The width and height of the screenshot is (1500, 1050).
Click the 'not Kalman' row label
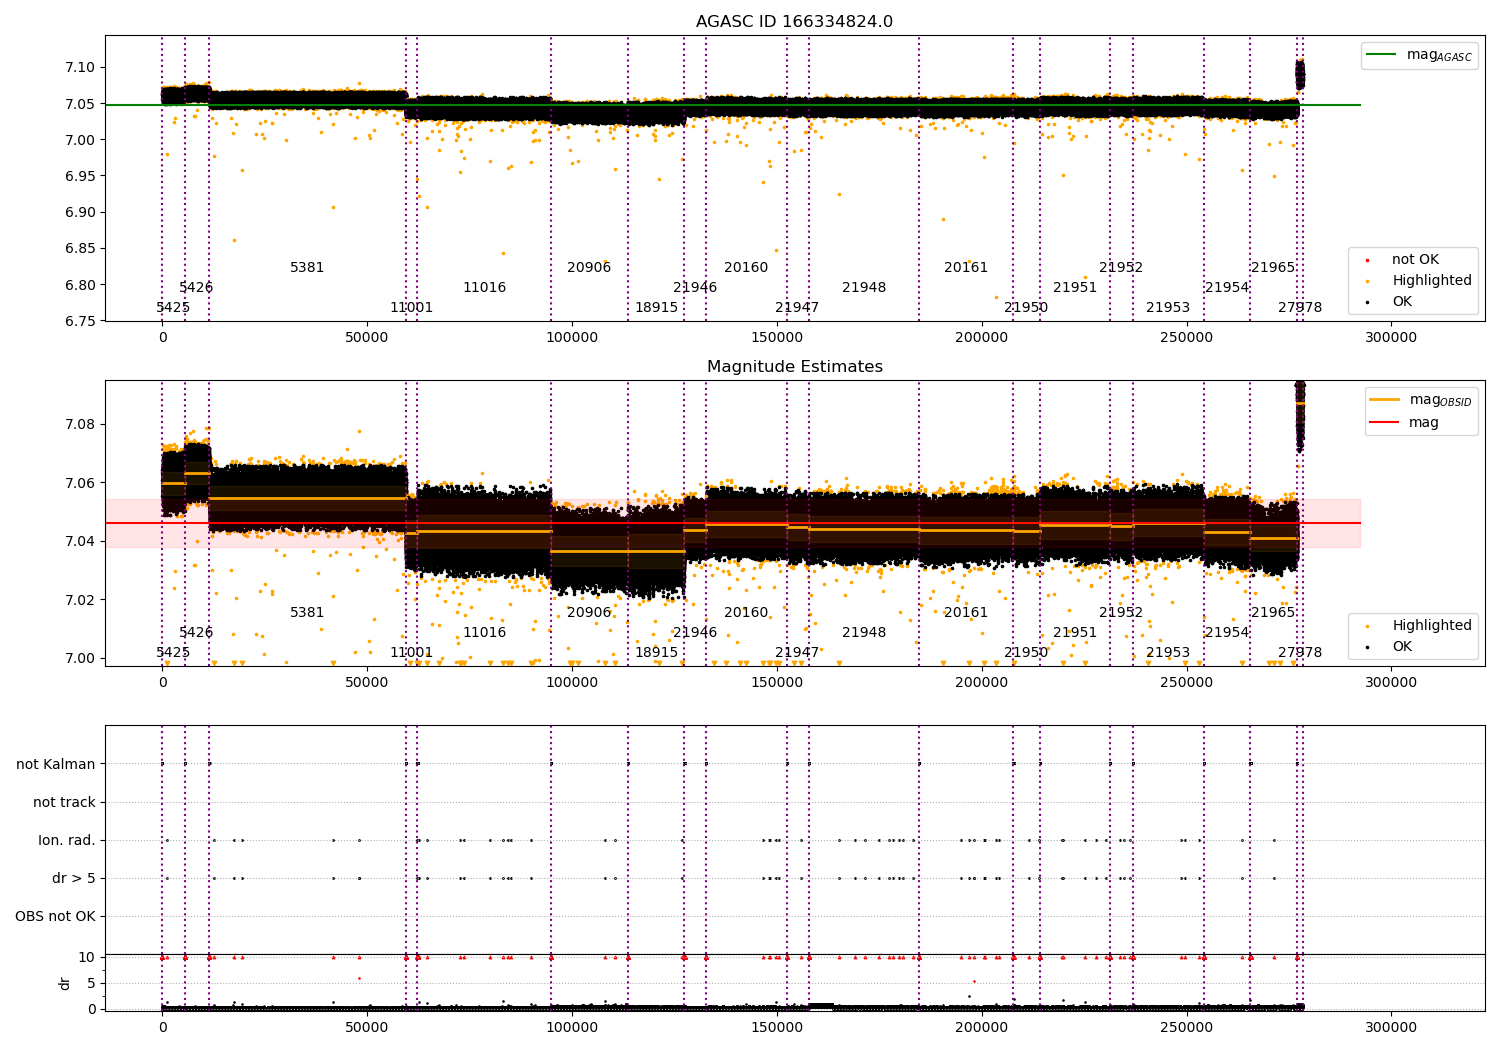[x=56, y=764]
